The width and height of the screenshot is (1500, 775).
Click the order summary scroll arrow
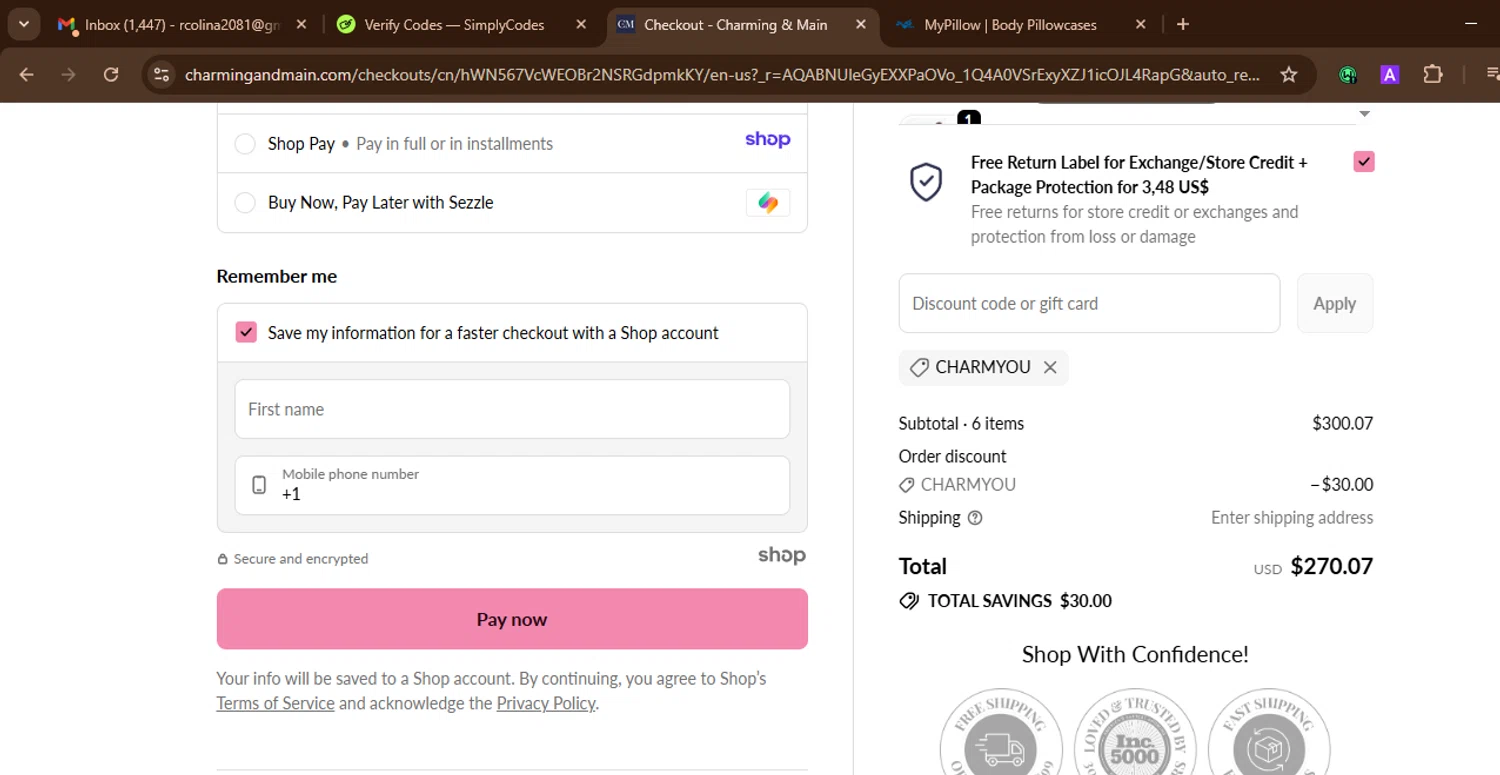coord(1365,114)
